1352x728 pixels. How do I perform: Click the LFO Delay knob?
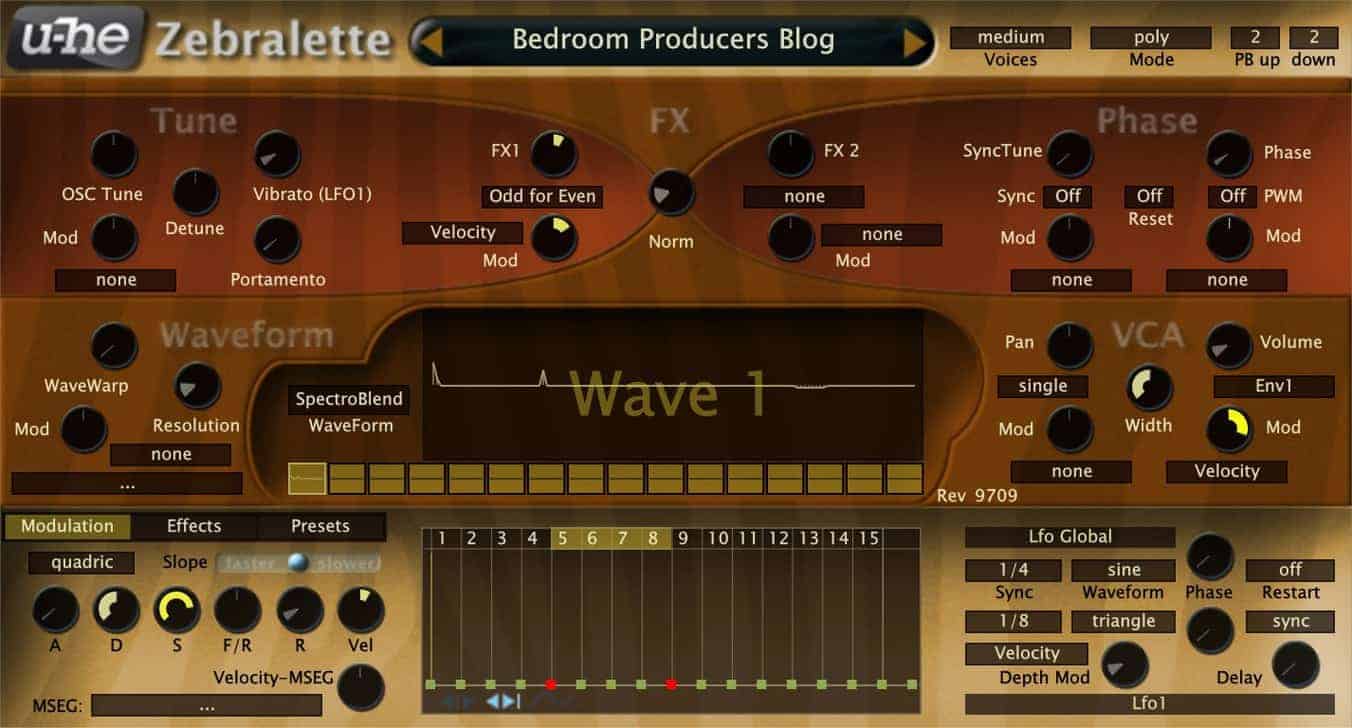coord(1296,665)
